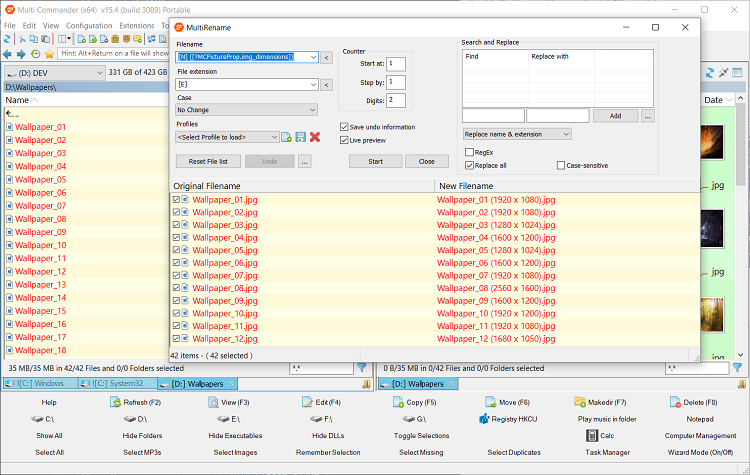Click the blue back arrow icon
The width and height of the screenshot is (750, 475).
(x=8, y=53)
